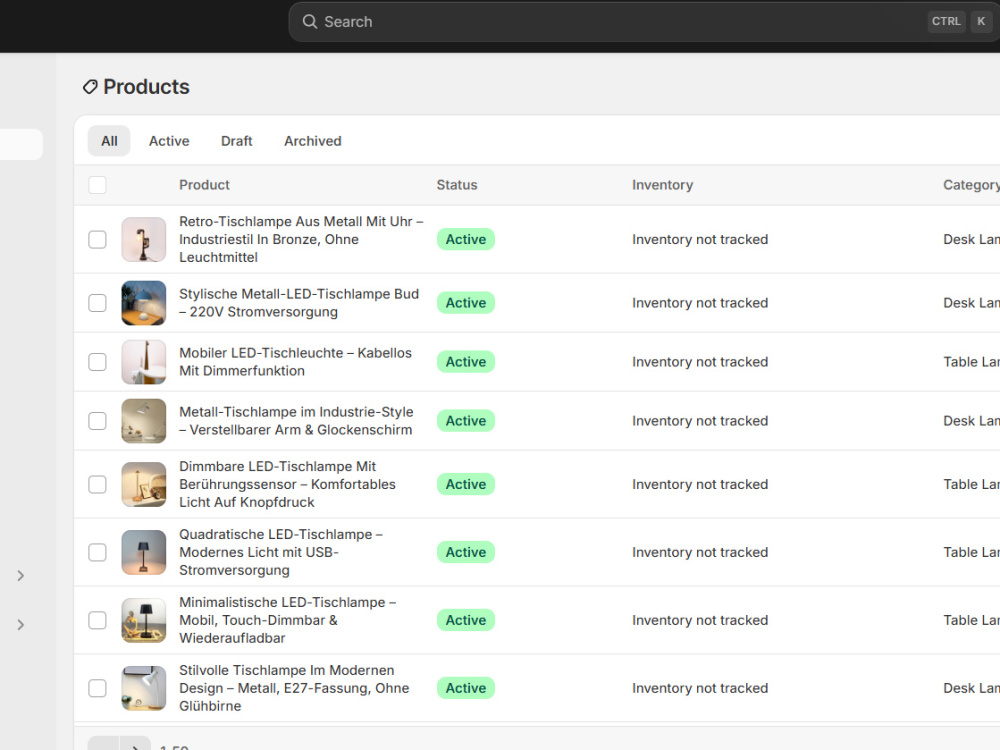Check the box for Mobiler LED-Tischleuchte
Viewport: 1000px width, 750px height.
click(x=97, y=362)
